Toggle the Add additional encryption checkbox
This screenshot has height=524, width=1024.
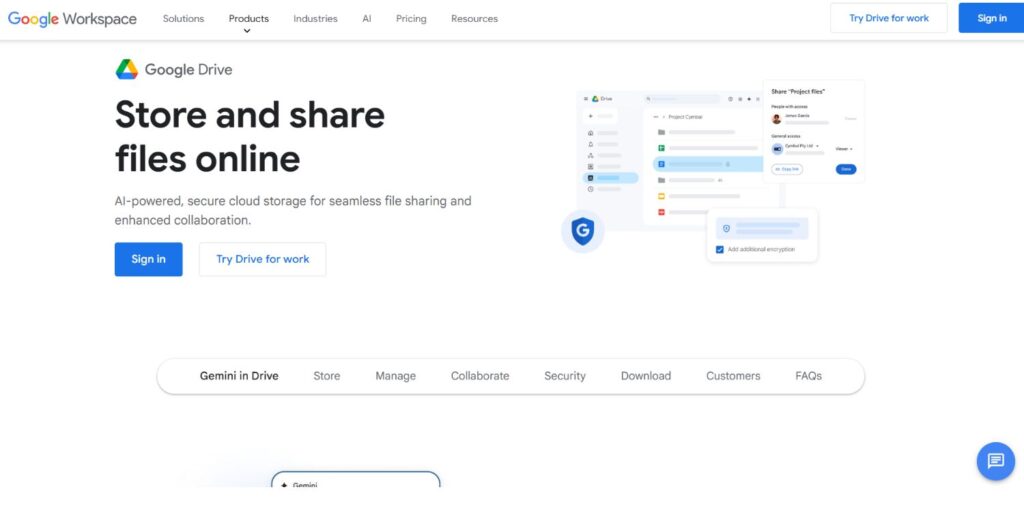[x=720, y=249]
